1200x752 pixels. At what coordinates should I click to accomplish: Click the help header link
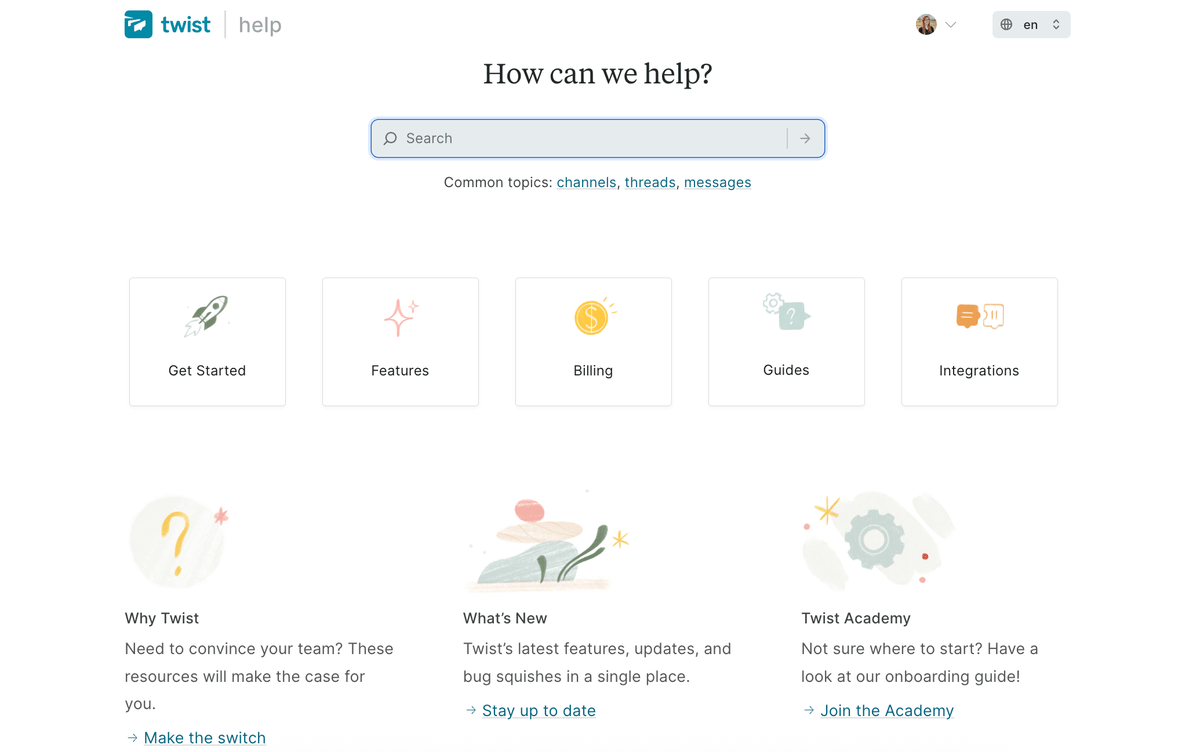(260, 25)
